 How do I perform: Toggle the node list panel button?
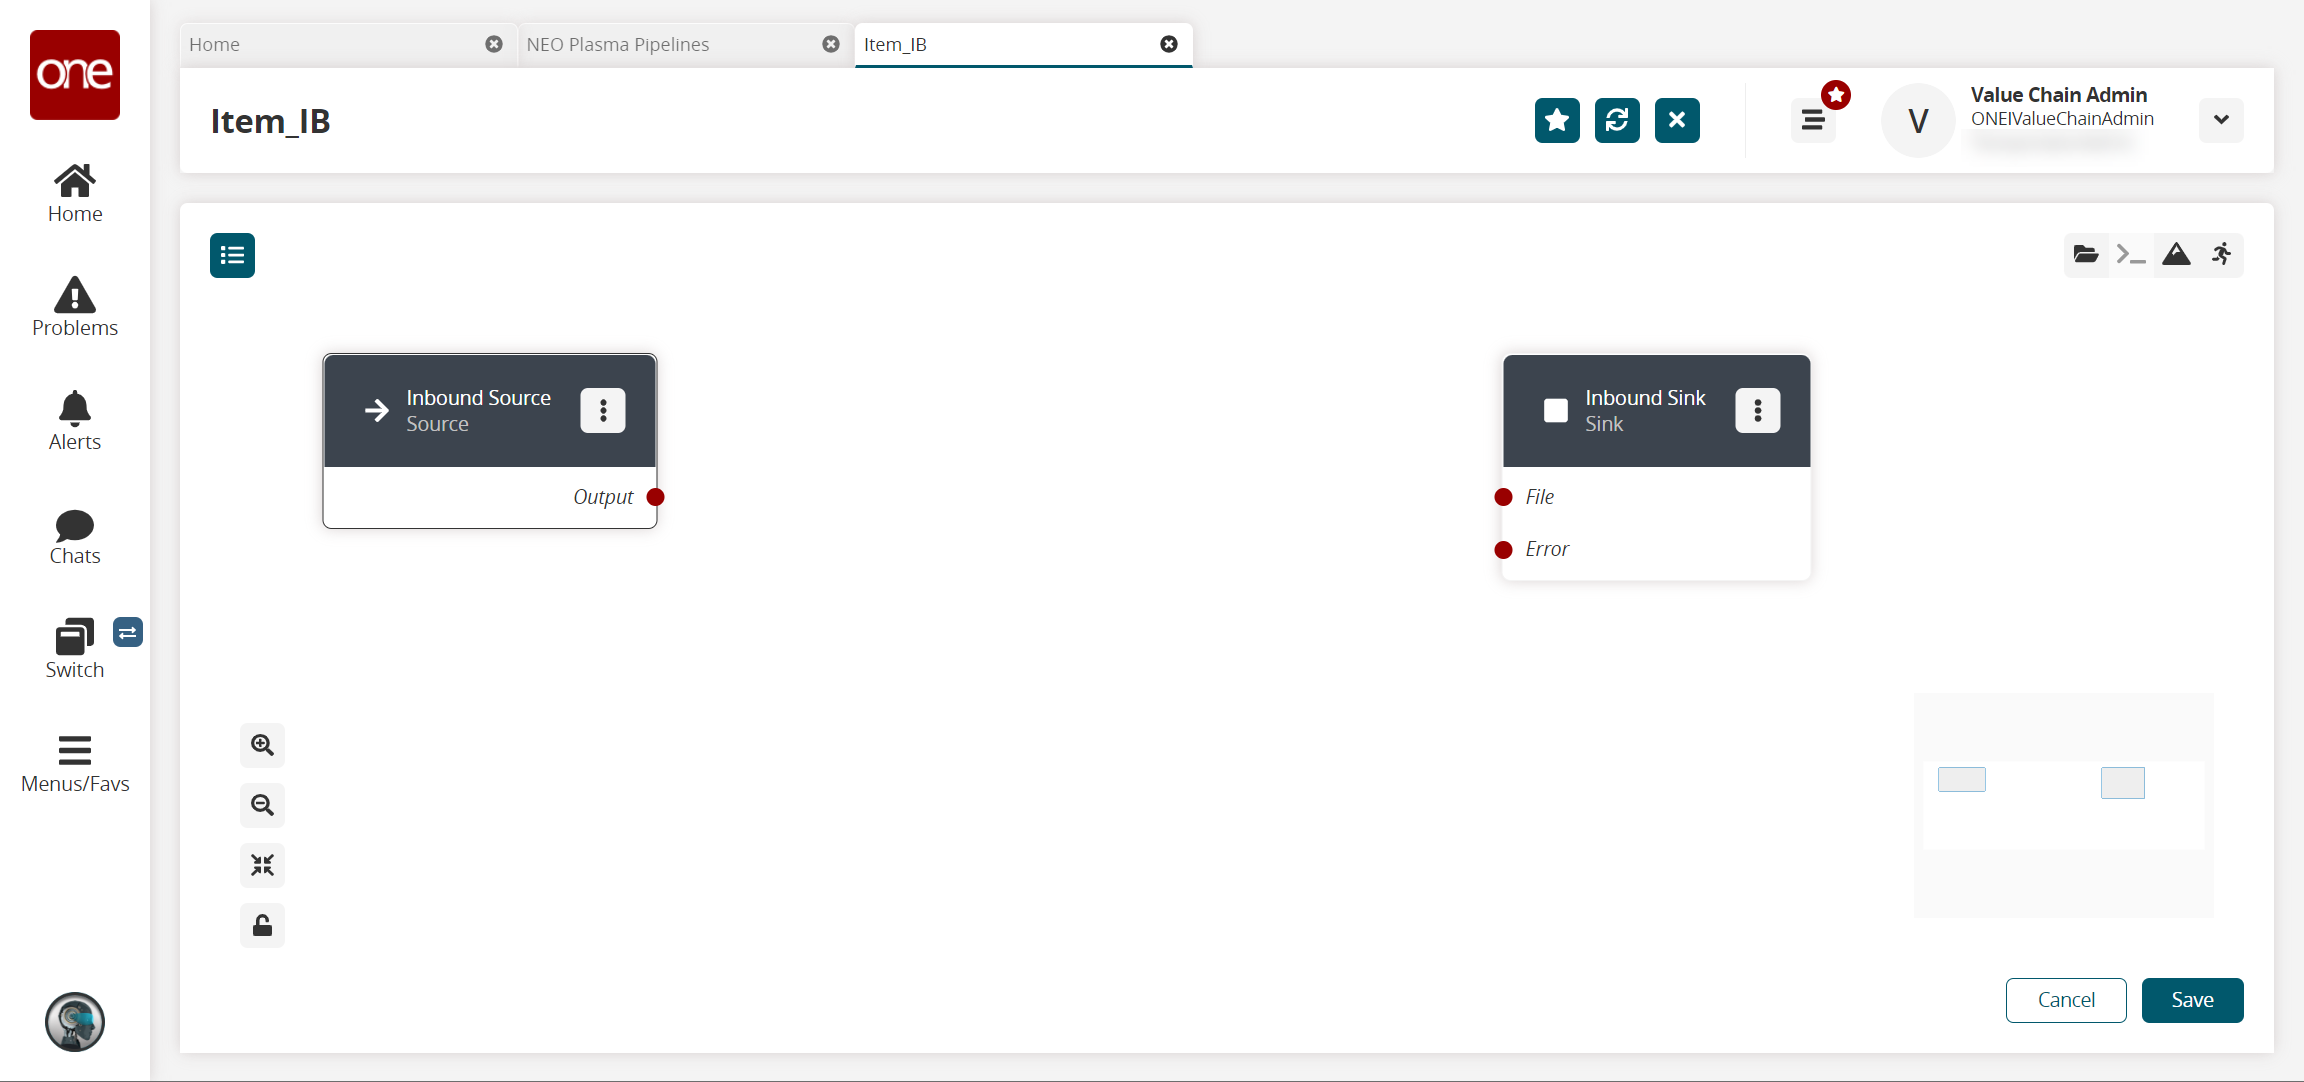[232, 255]
